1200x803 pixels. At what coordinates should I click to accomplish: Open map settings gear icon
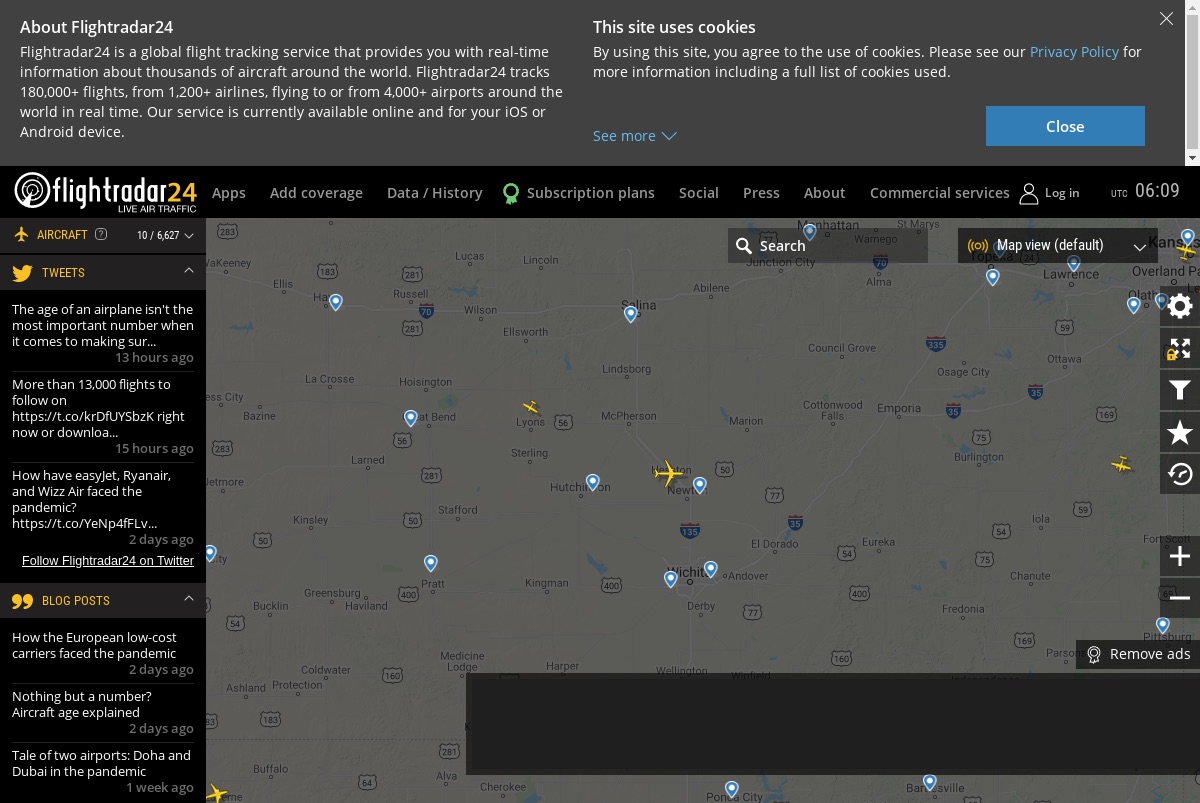tap(1180, 306)
